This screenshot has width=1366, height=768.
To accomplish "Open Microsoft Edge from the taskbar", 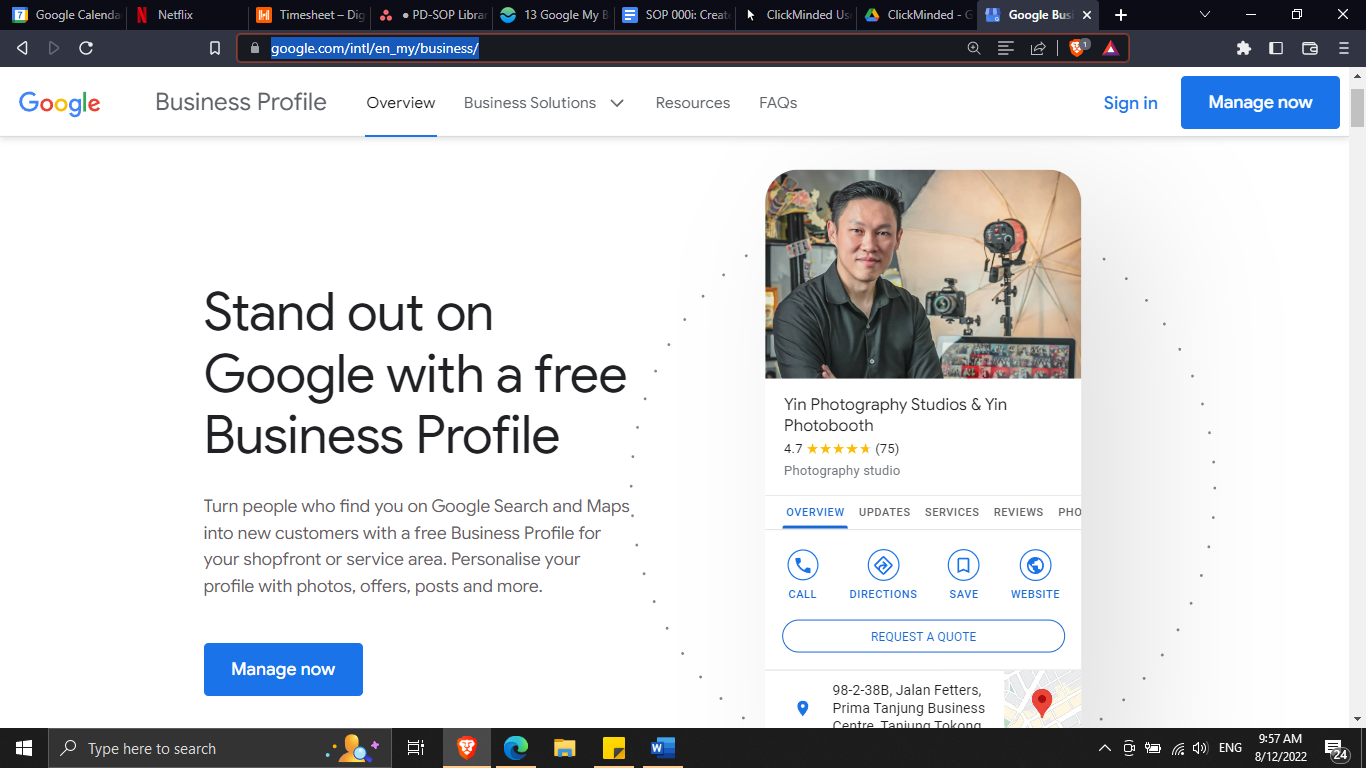I will point(516,748).
